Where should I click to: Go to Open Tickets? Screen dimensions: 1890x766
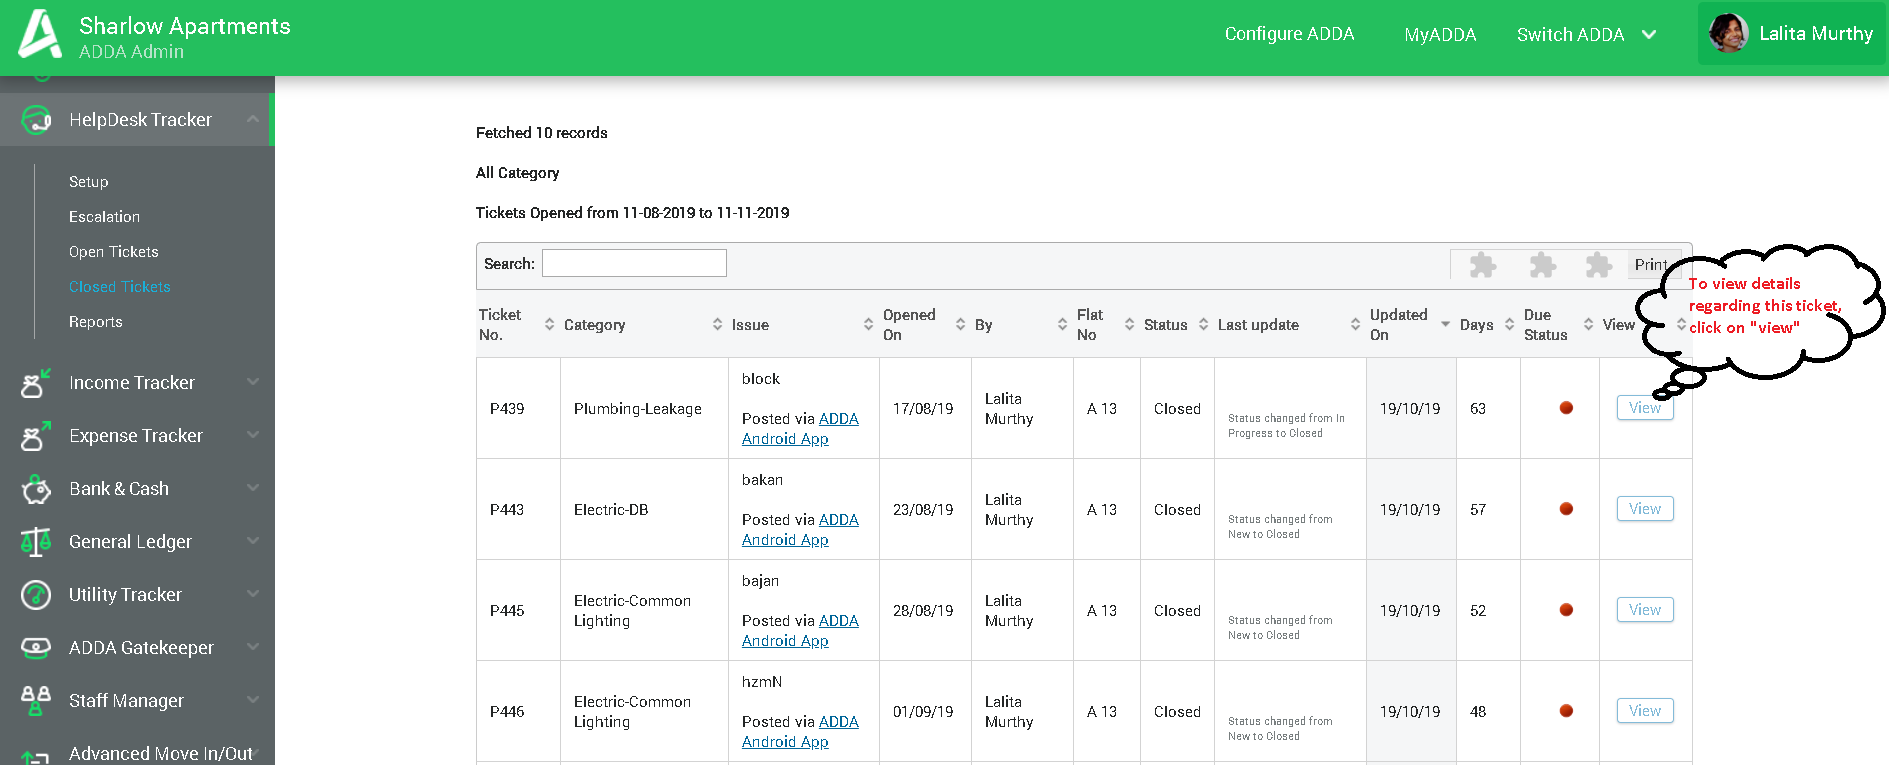coord(113,252)
